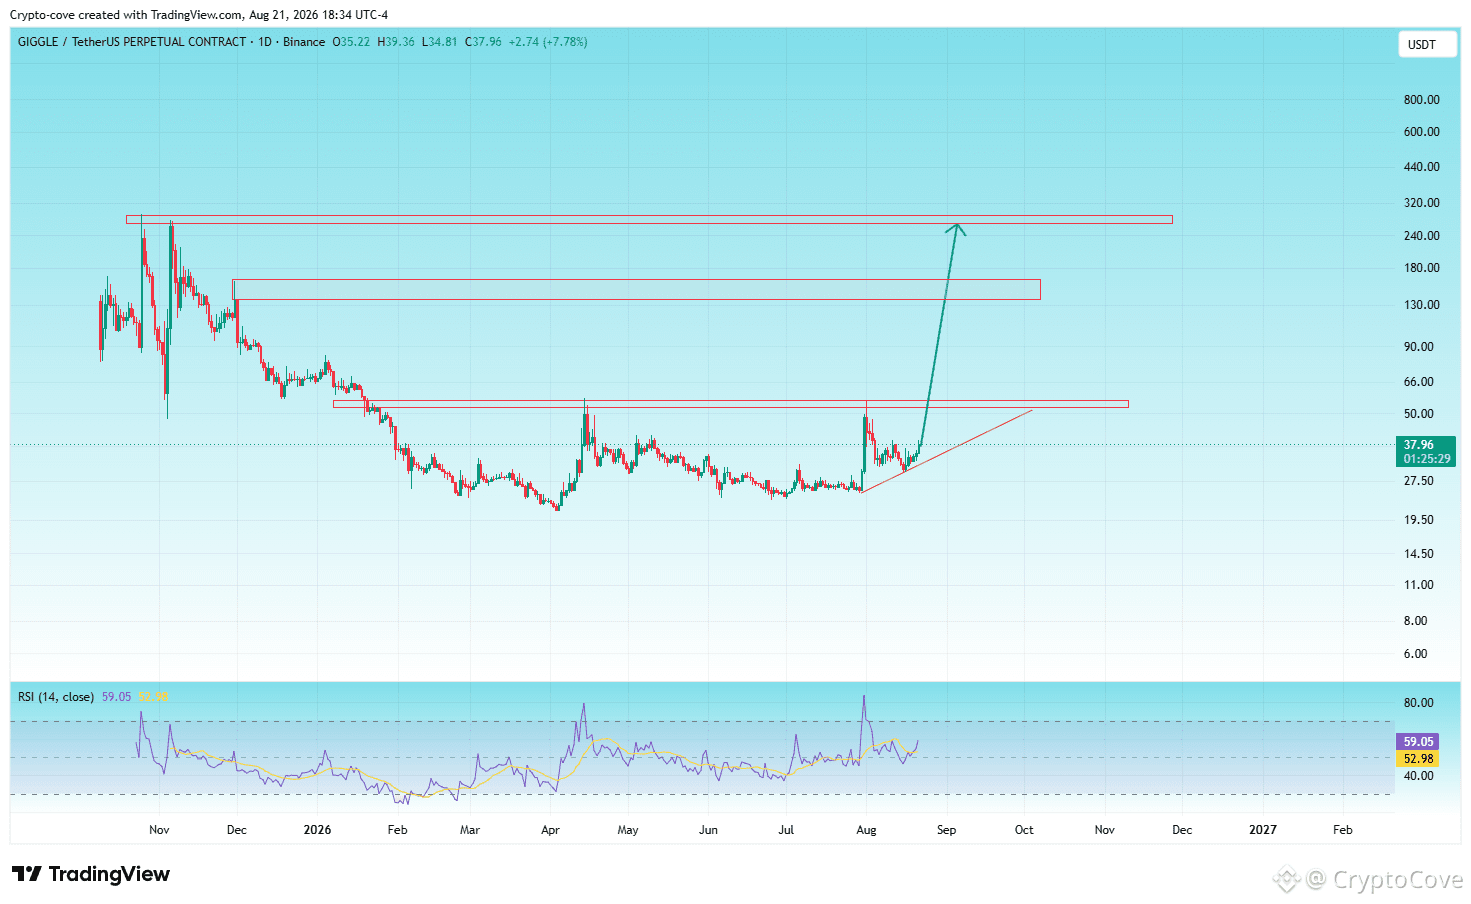Click the 66.00 price scale label
The width and height of the screenshot is (1471, 904).
1419,382
